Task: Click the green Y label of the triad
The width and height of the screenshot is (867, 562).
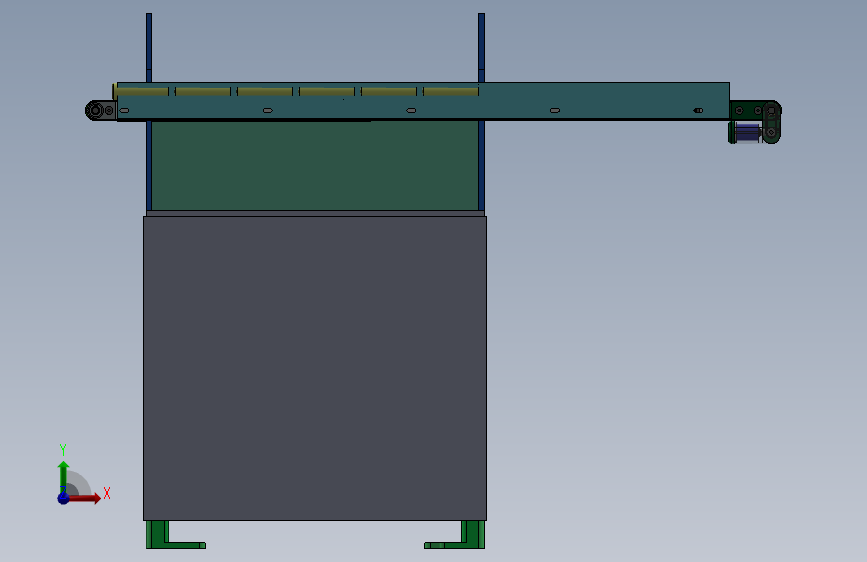Action: 63,450
